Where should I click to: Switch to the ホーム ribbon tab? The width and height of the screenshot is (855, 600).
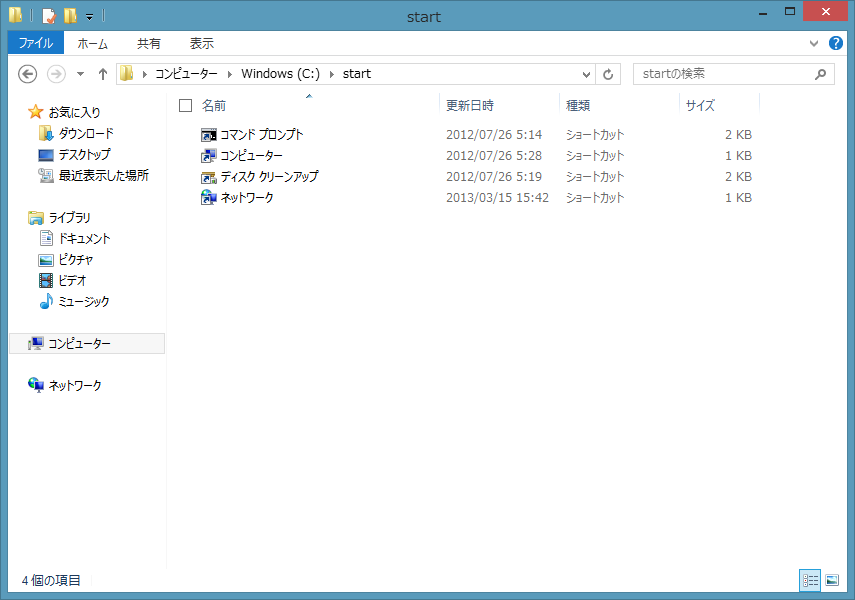92,44
